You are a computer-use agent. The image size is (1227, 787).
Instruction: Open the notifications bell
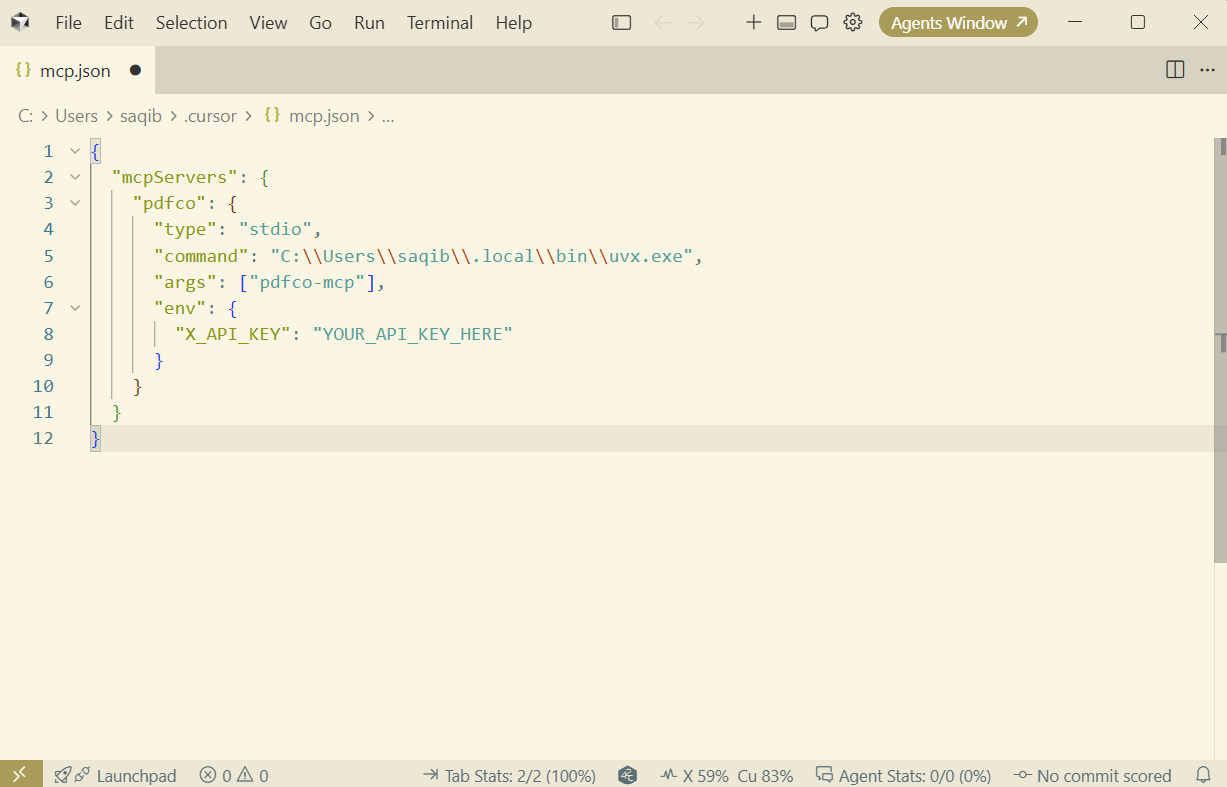coord(1204,775)
